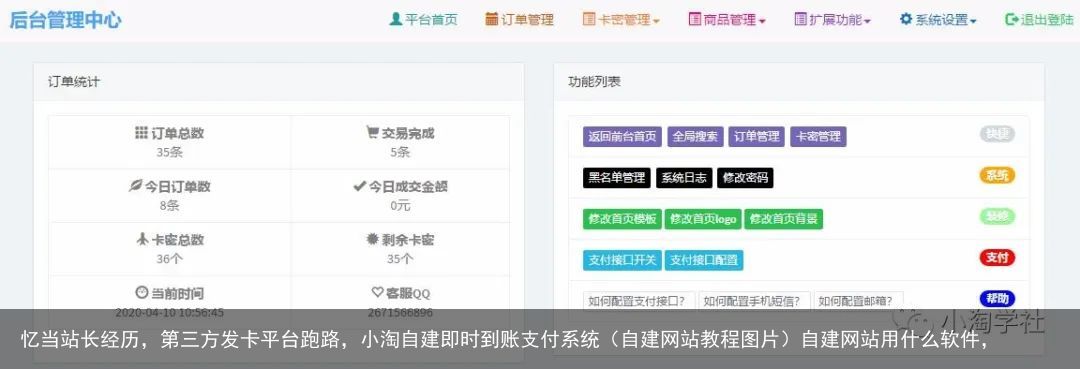Click the 订单统计 panel heading
This screenshot has height=369, width=1080.
pos(74,82)
